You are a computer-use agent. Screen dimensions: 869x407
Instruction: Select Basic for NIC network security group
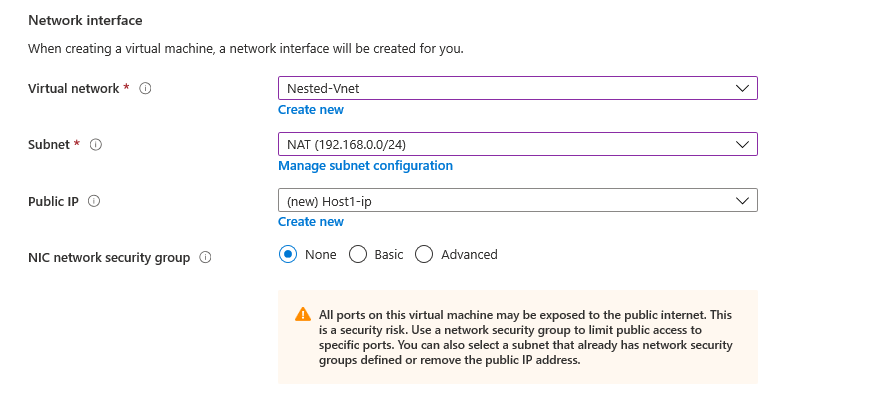[x=358, y=254]
